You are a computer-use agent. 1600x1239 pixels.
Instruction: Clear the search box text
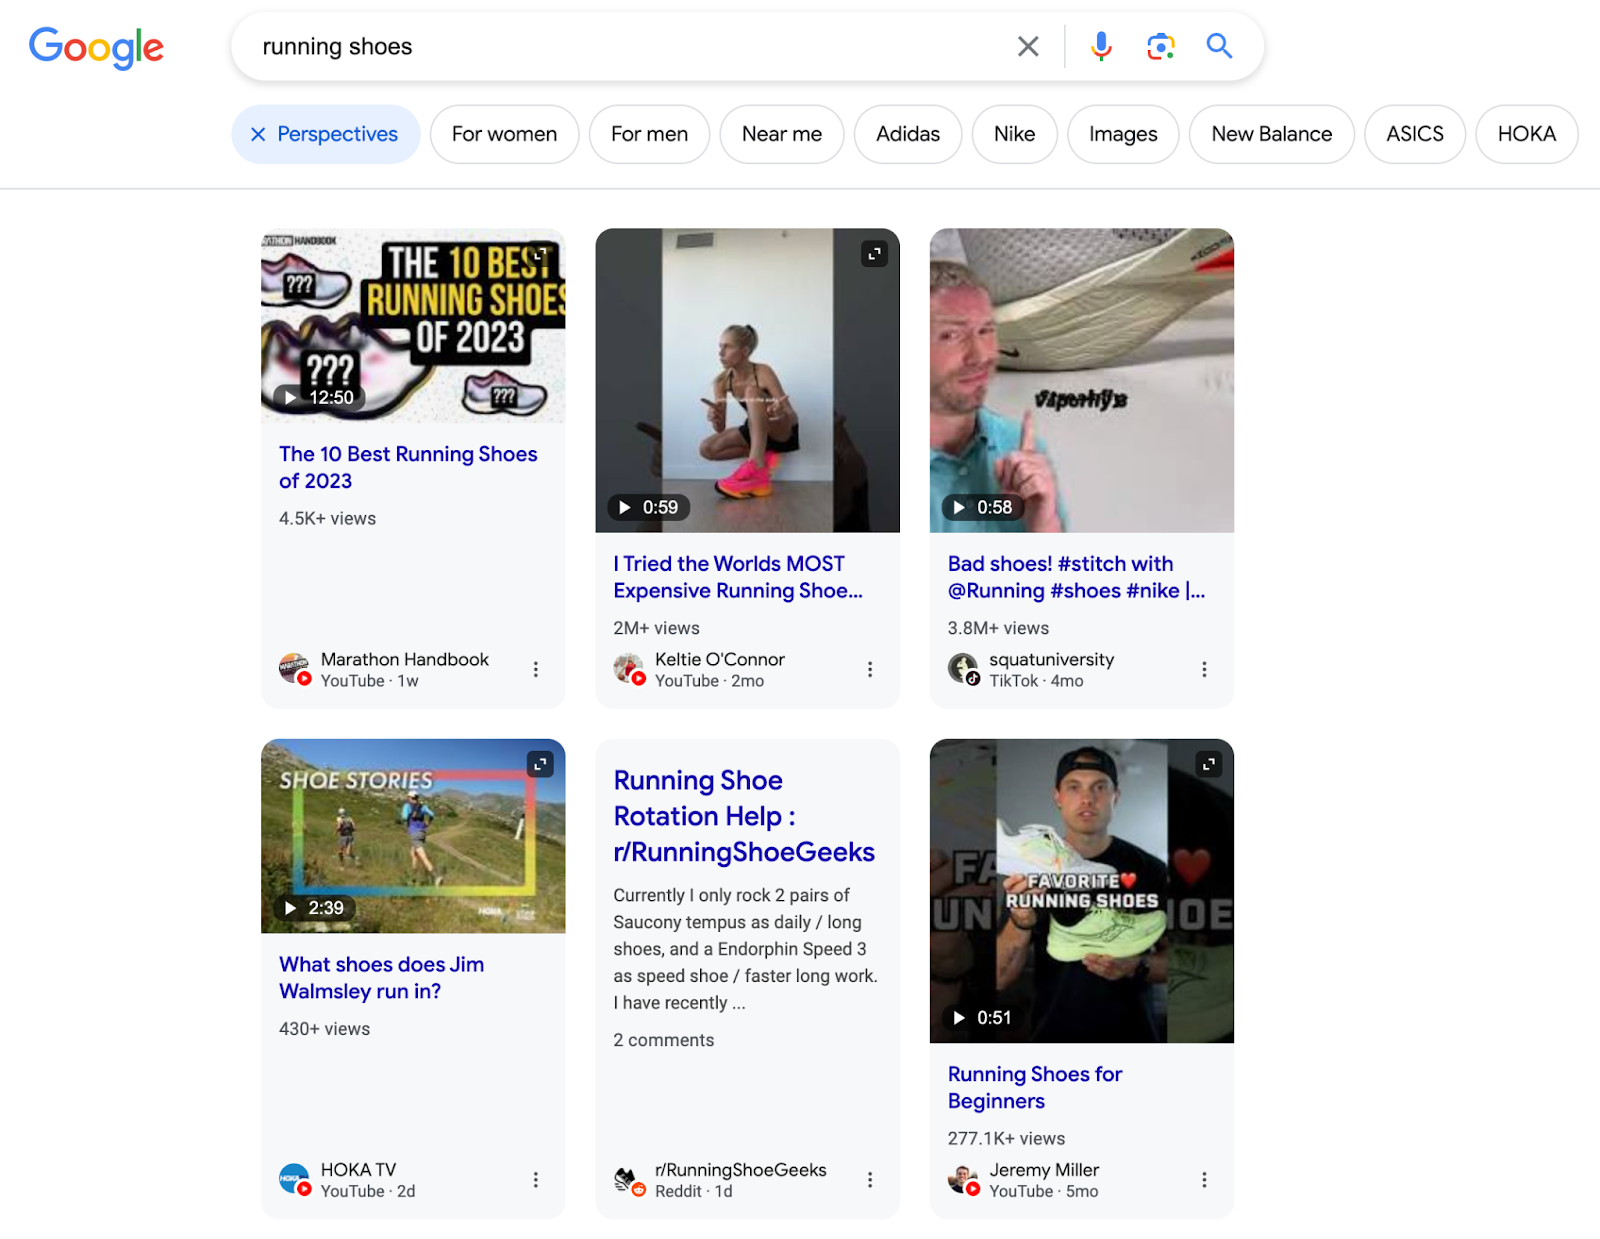click(1027, 46)
